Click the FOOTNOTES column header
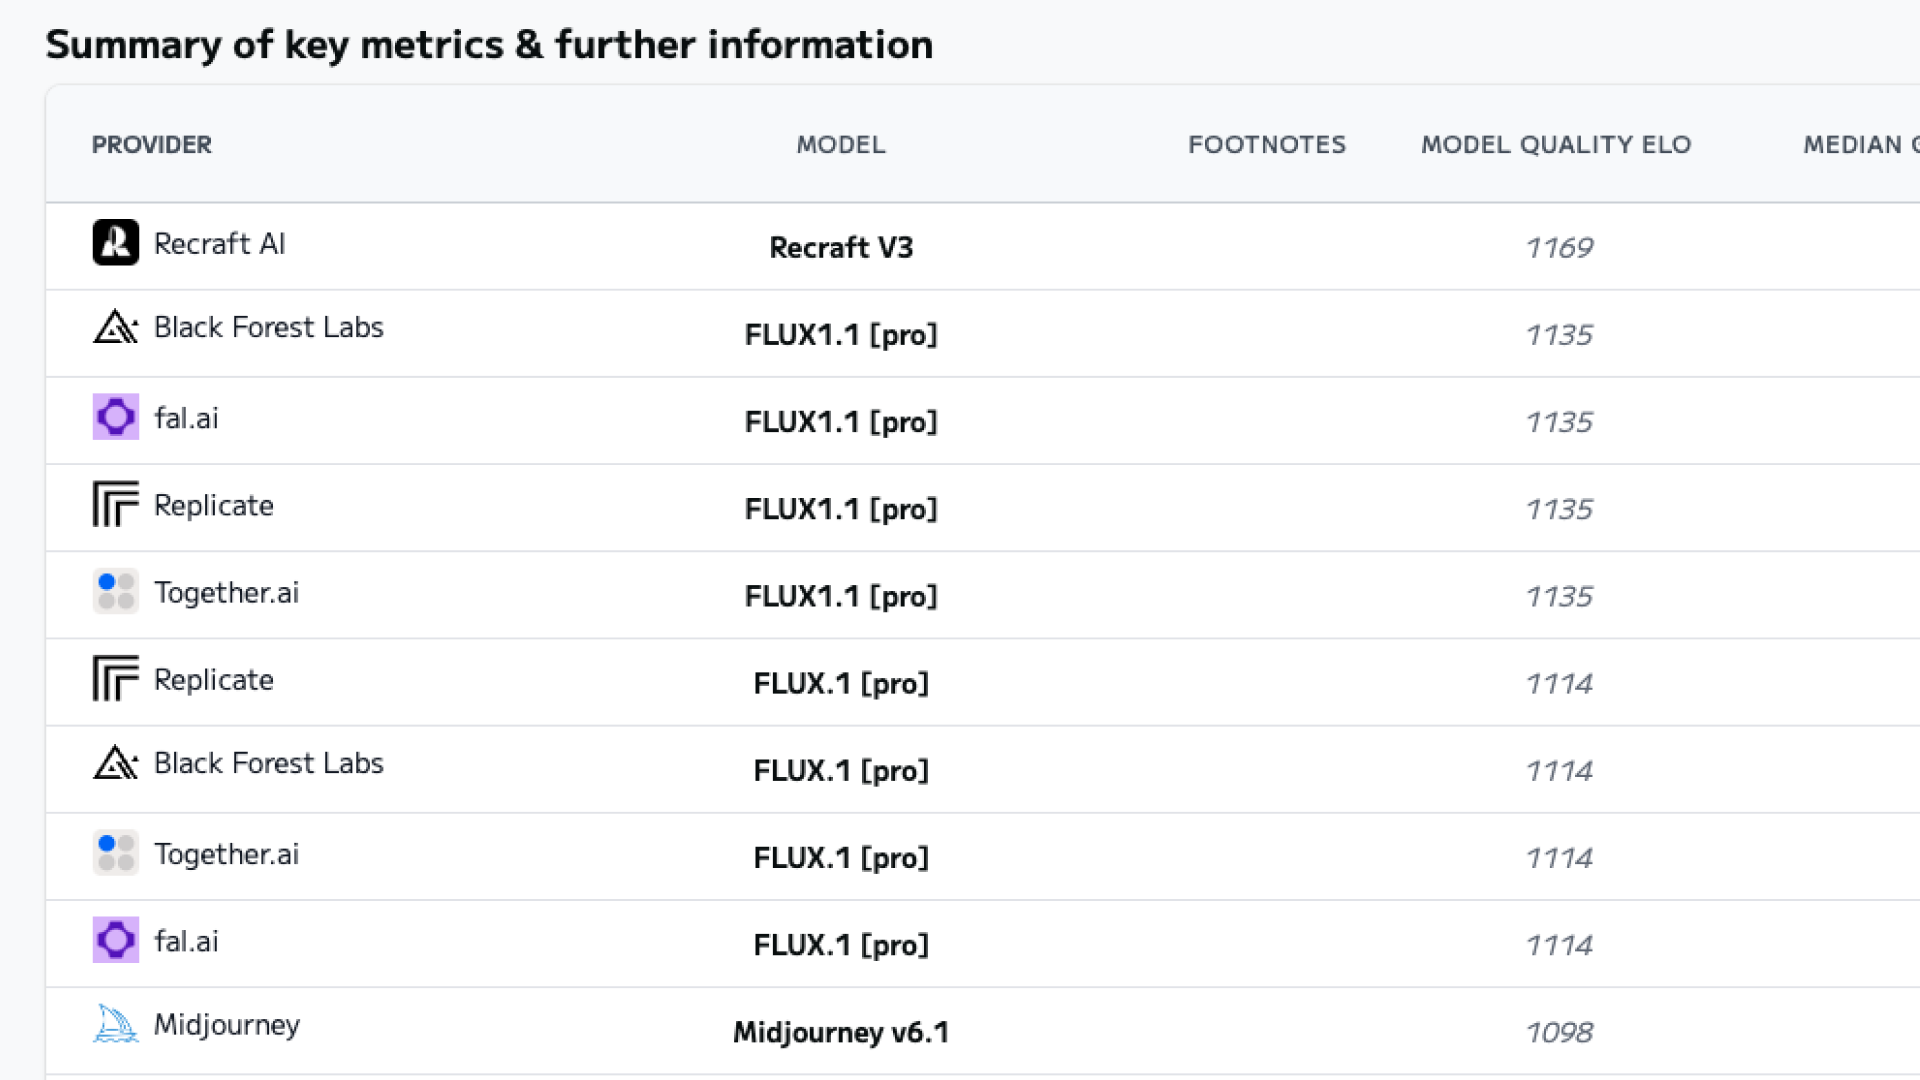Screen dimensions: 1920x1080 pos(1267,145)
